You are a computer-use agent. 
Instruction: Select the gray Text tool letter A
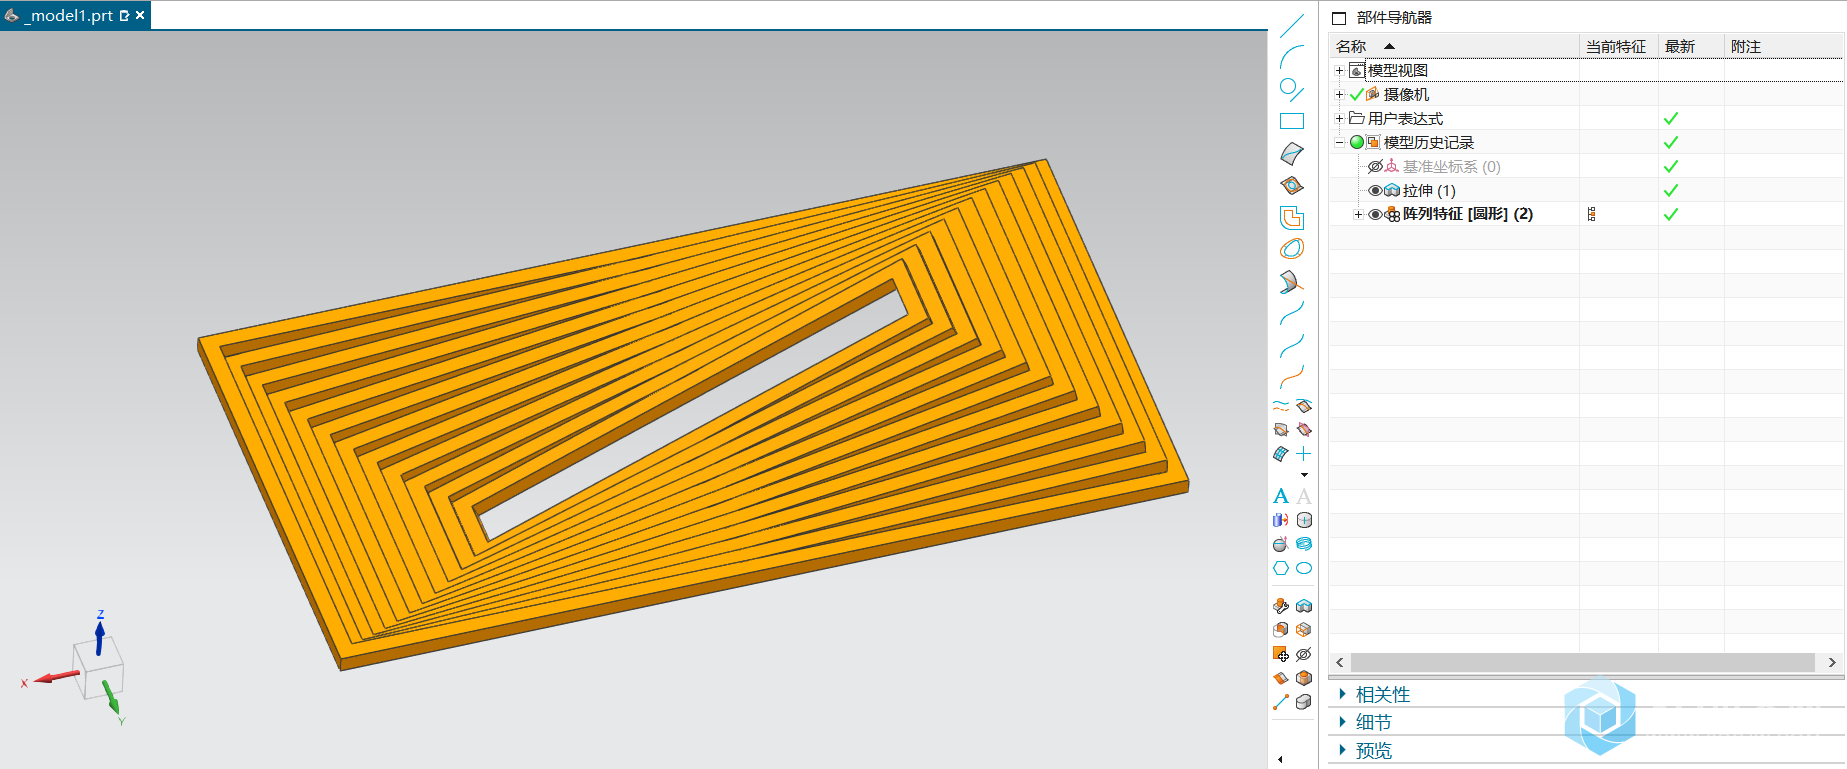click(x=1304, y=496)
